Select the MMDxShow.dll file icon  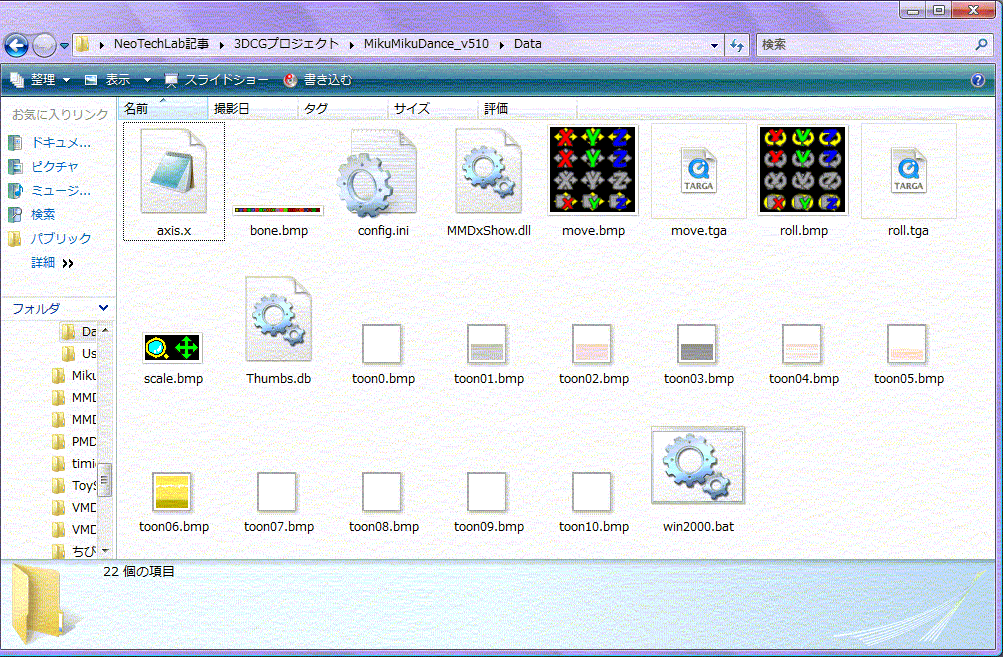[x=488, y=171]
